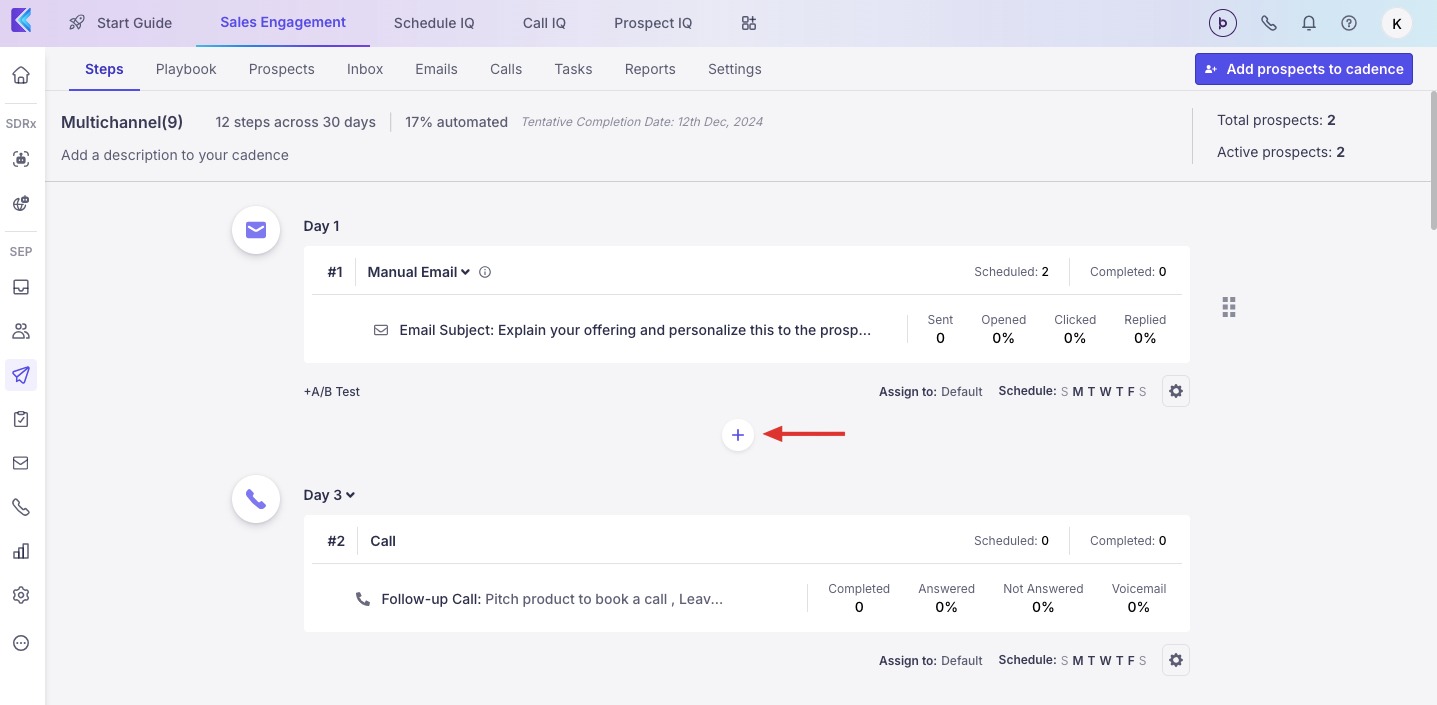Toggle Monday in step 1 schedule
This screenshot has width=1437, height=705.
[1078, 392]
